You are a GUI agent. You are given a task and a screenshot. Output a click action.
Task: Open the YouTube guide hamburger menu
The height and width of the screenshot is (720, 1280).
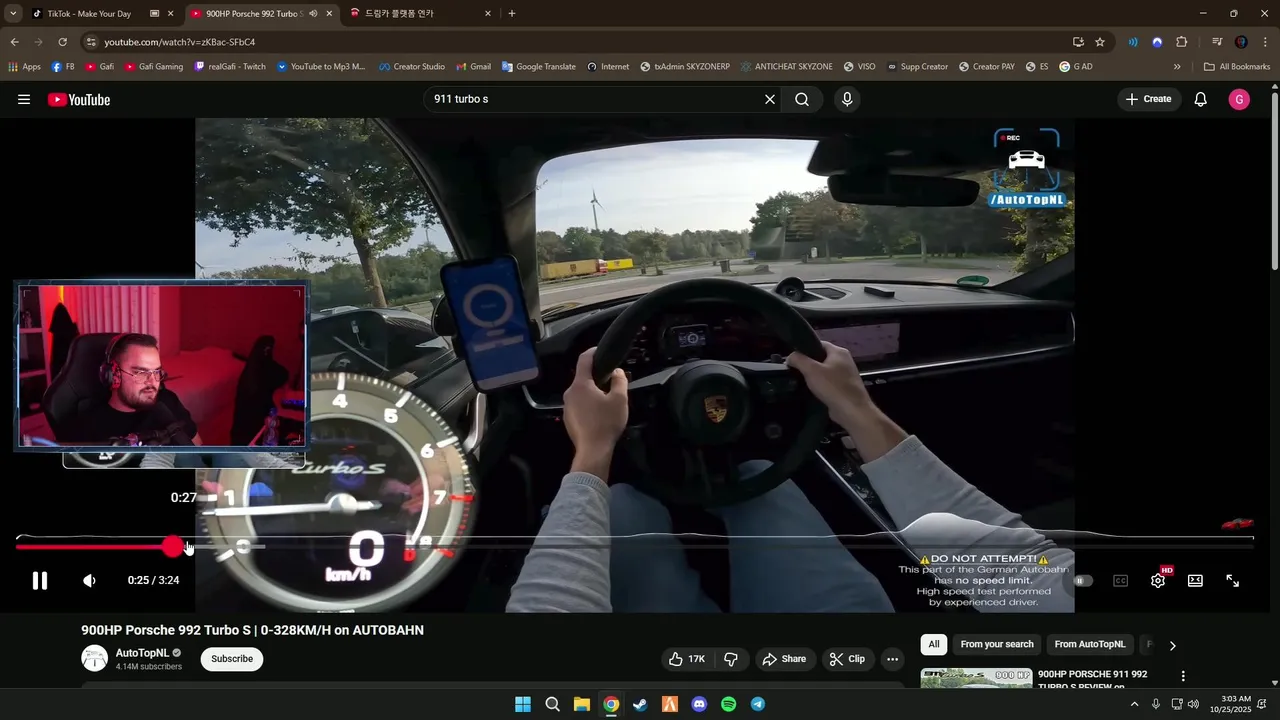coord(24,100)
